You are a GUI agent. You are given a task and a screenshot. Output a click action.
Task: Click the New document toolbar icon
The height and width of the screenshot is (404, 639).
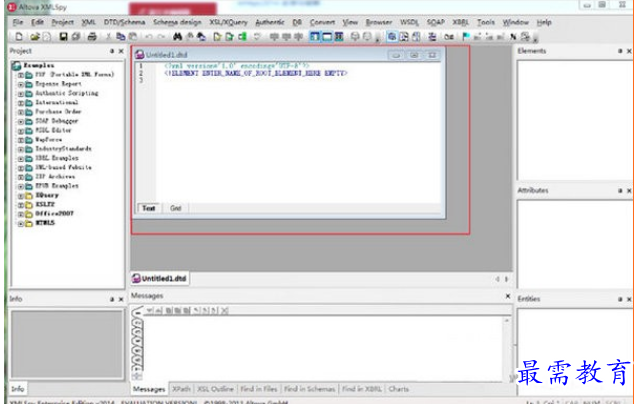19,37
